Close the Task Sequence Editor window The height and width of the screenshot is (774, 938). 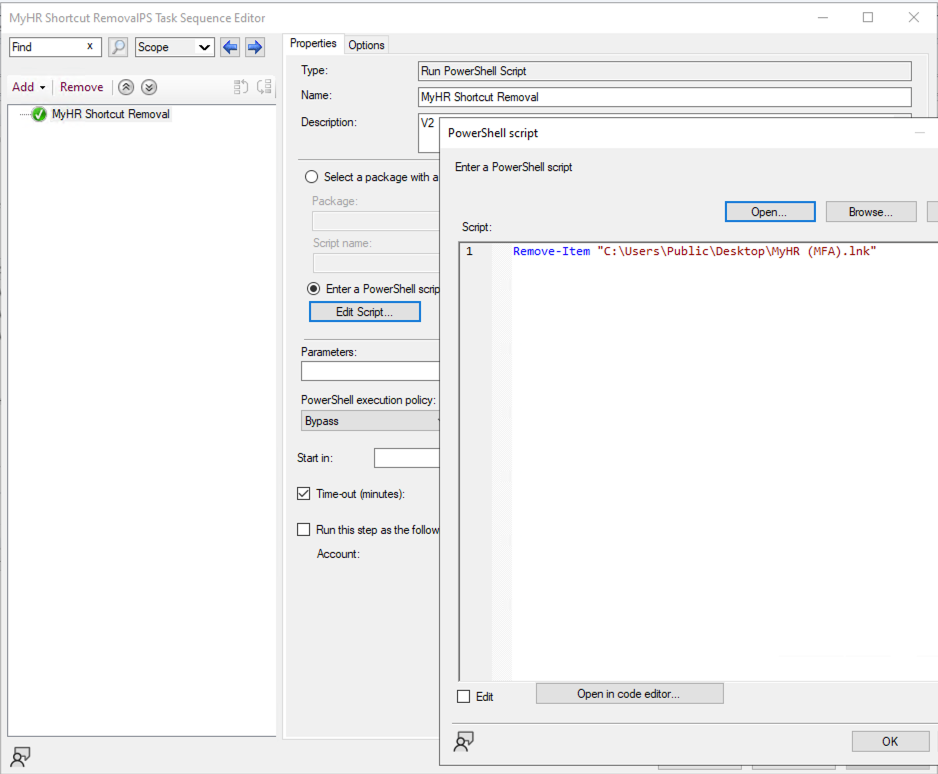tap(913, 17)
